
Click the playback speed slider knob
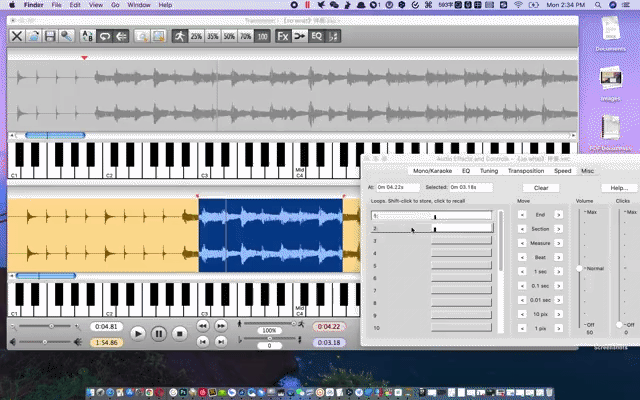pyautogui.click(x=293, y=323)
